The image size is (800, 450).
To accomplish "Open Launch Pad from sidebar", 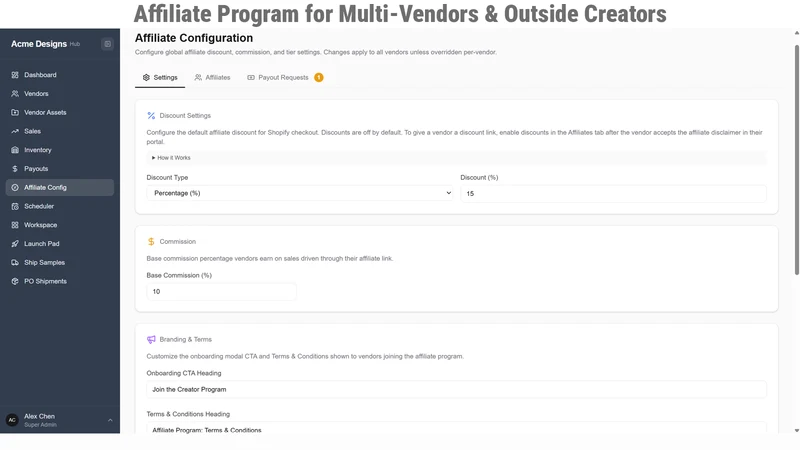I will [60, 244].
